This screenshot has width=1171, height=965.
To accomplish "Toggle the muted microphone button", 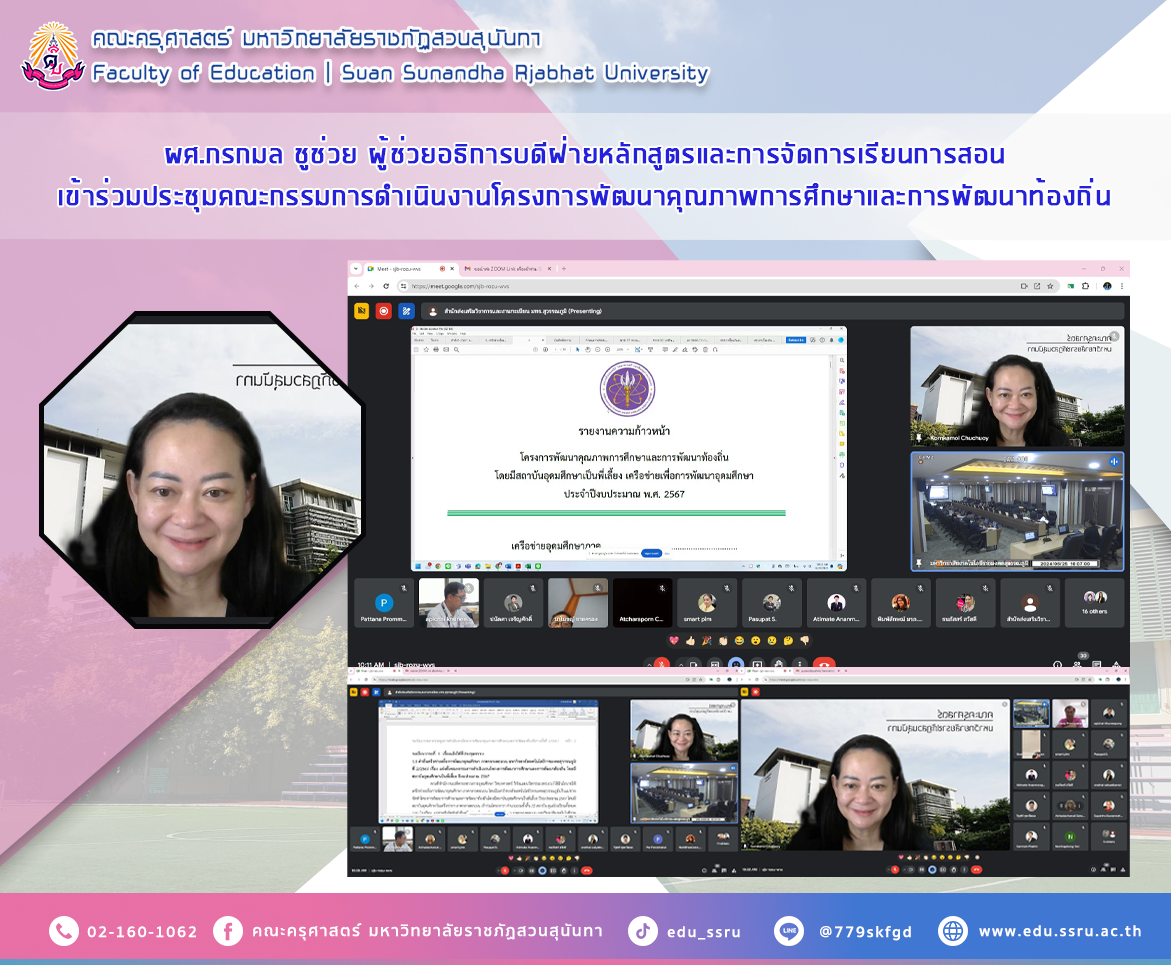I will [660, 664].
